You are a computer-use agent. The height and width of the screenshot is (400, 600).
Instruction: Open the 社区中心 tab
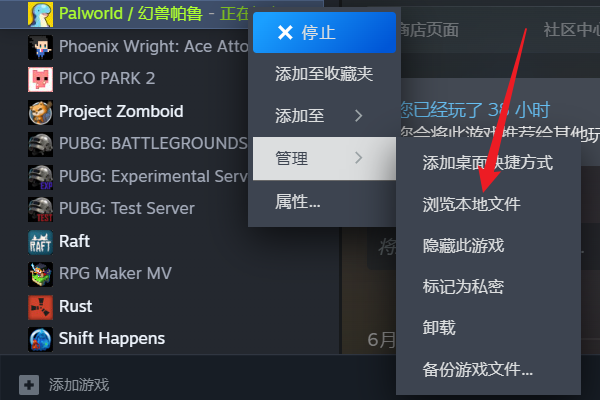click(x=571, y=30)
